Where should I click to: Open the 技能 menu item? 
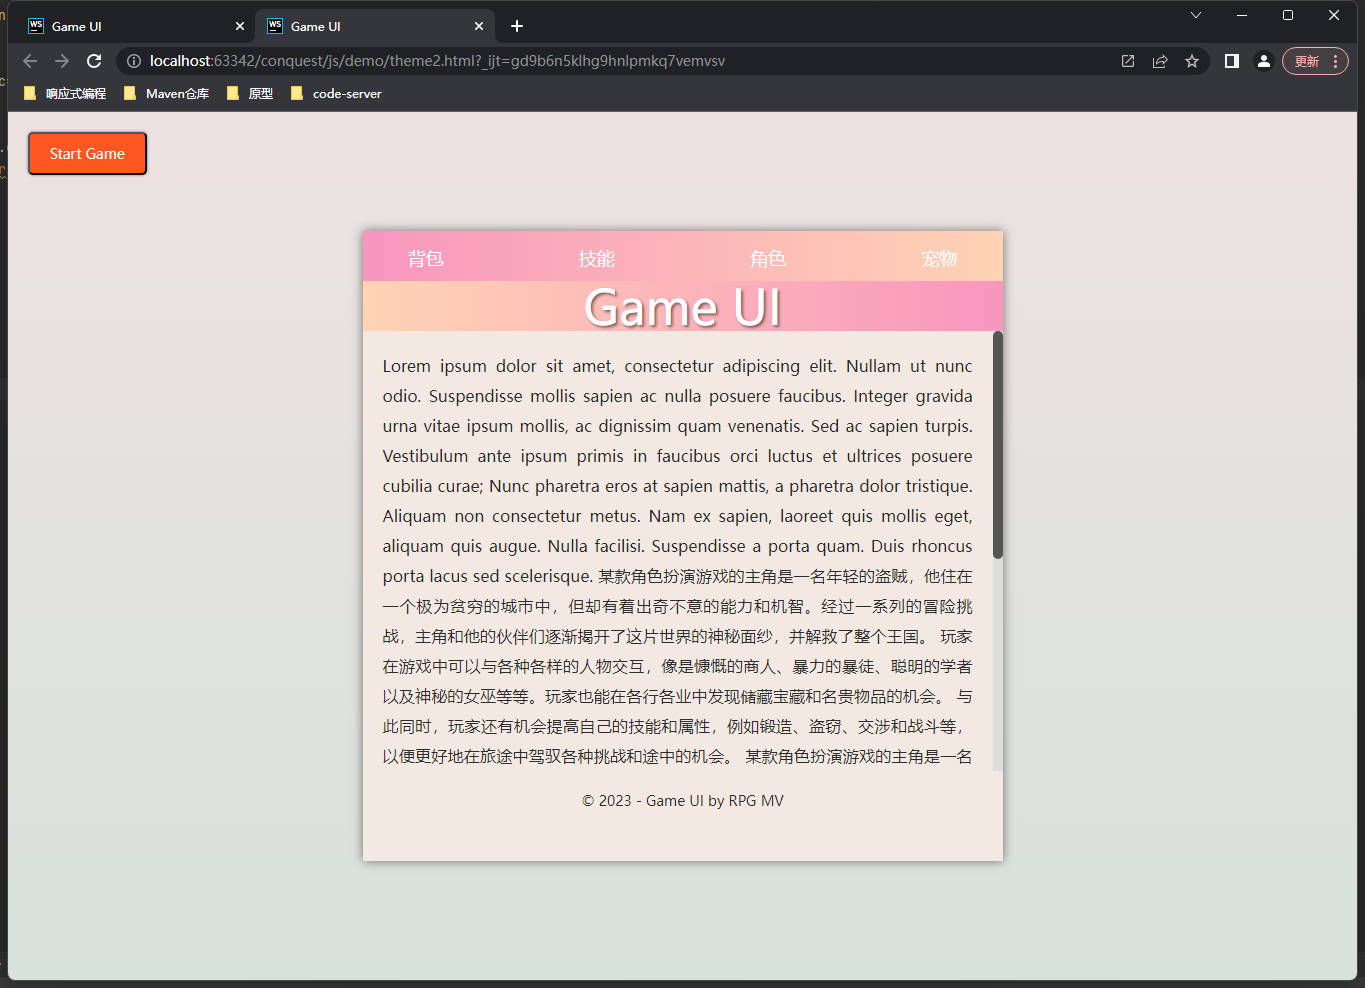click(x=597, y=259)
